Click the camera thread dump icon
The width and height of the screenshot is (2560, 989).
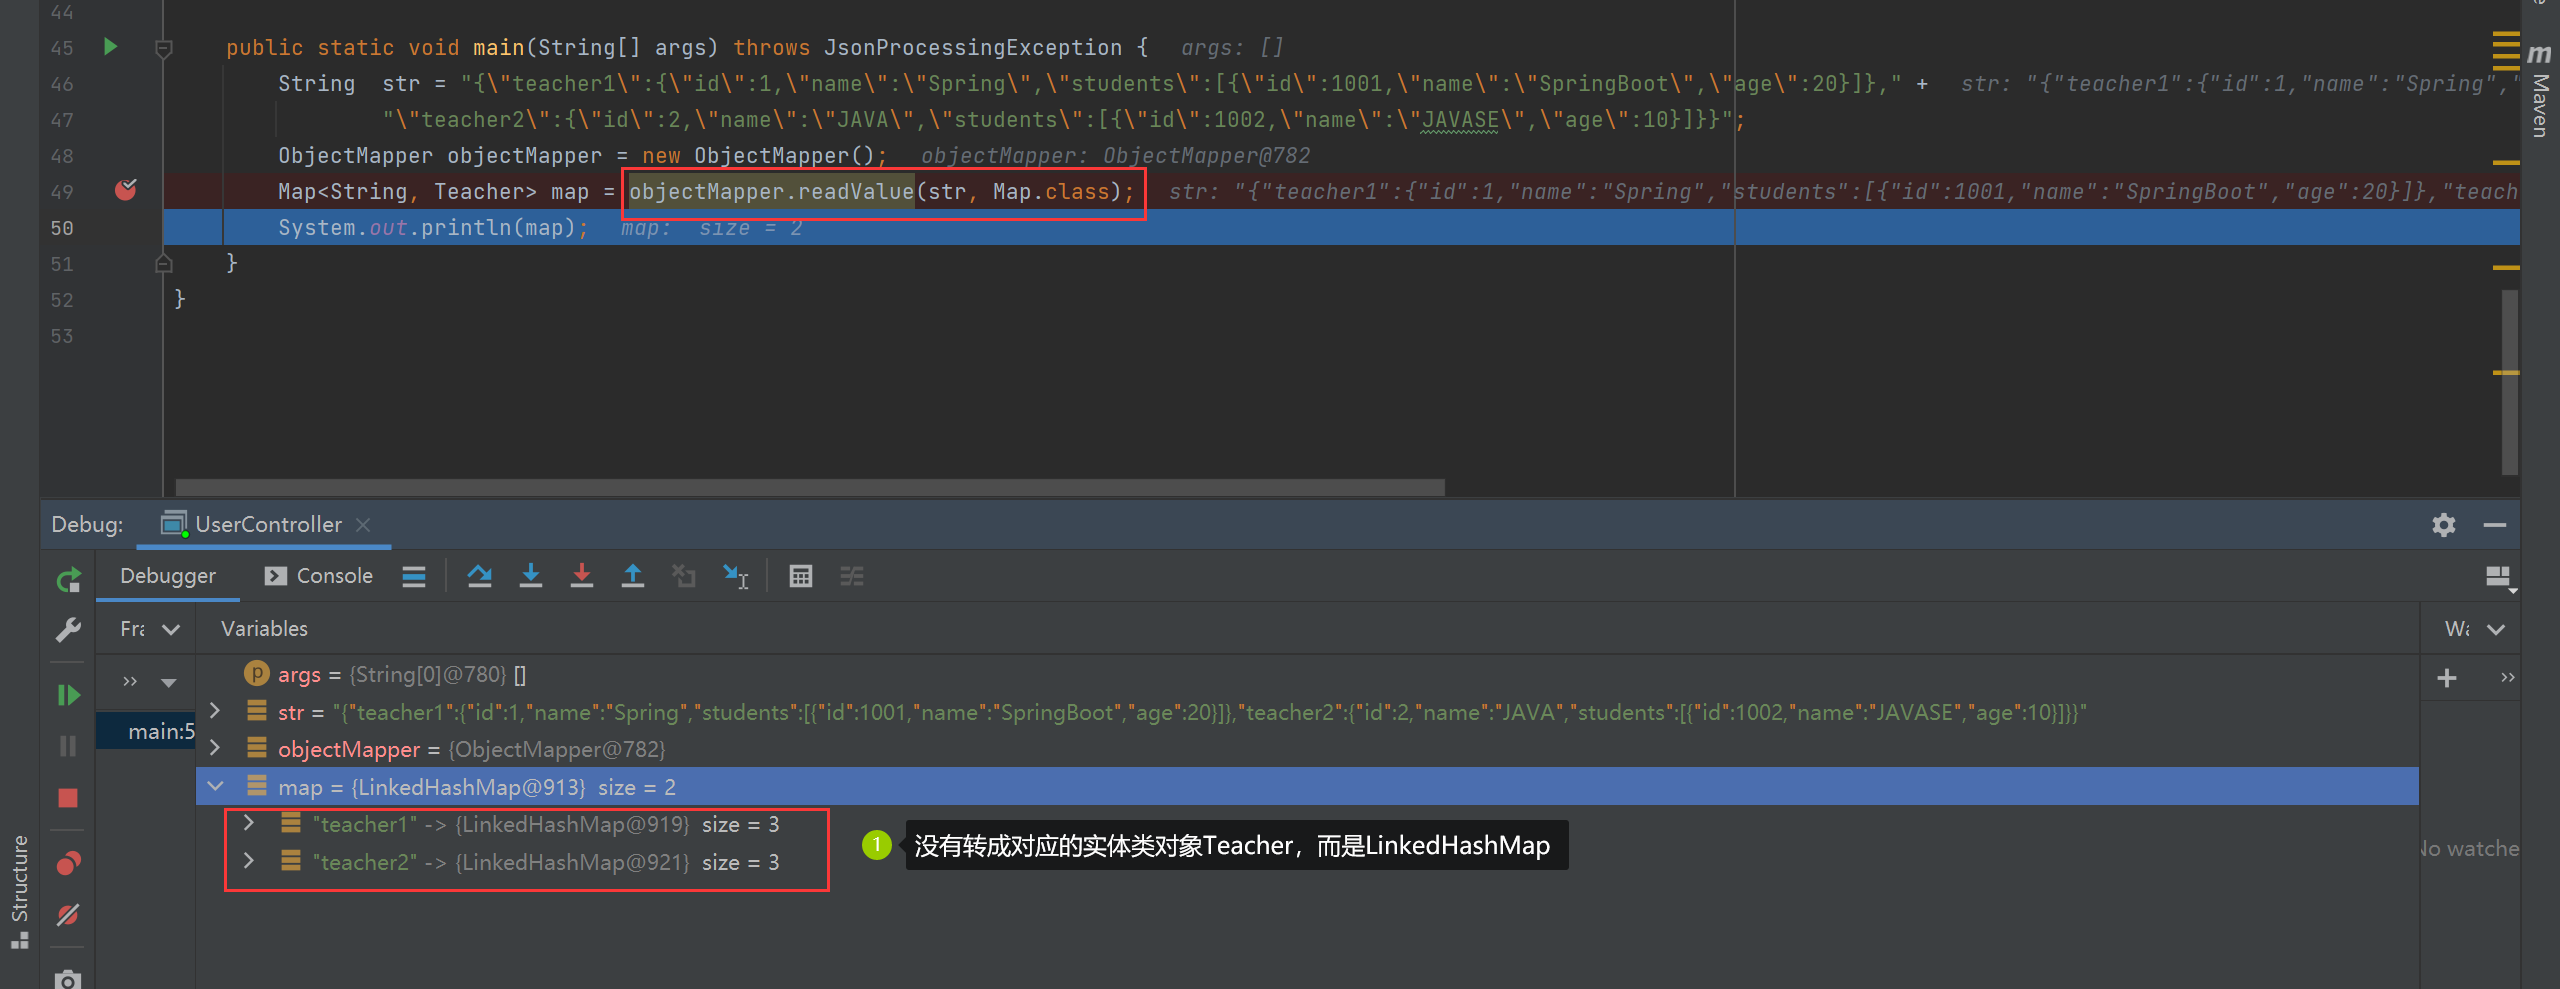pos(68,978)
